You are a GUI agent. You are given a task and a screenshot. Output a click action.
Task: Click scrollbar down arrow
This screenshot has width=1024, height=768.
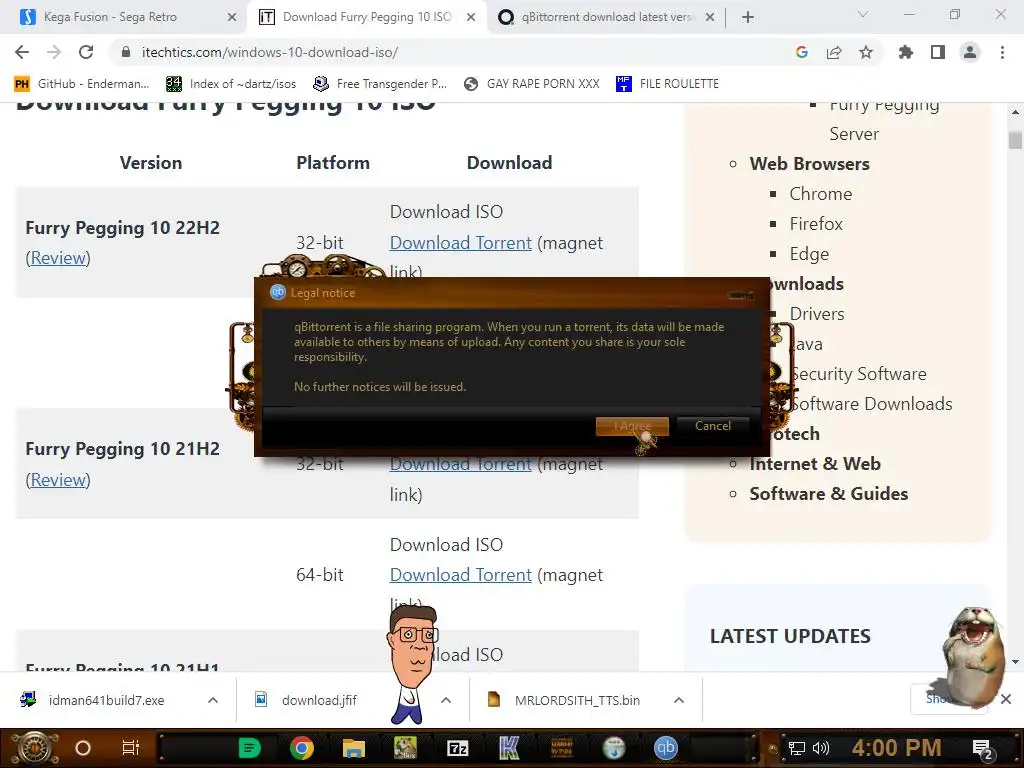click(1015, 662)
